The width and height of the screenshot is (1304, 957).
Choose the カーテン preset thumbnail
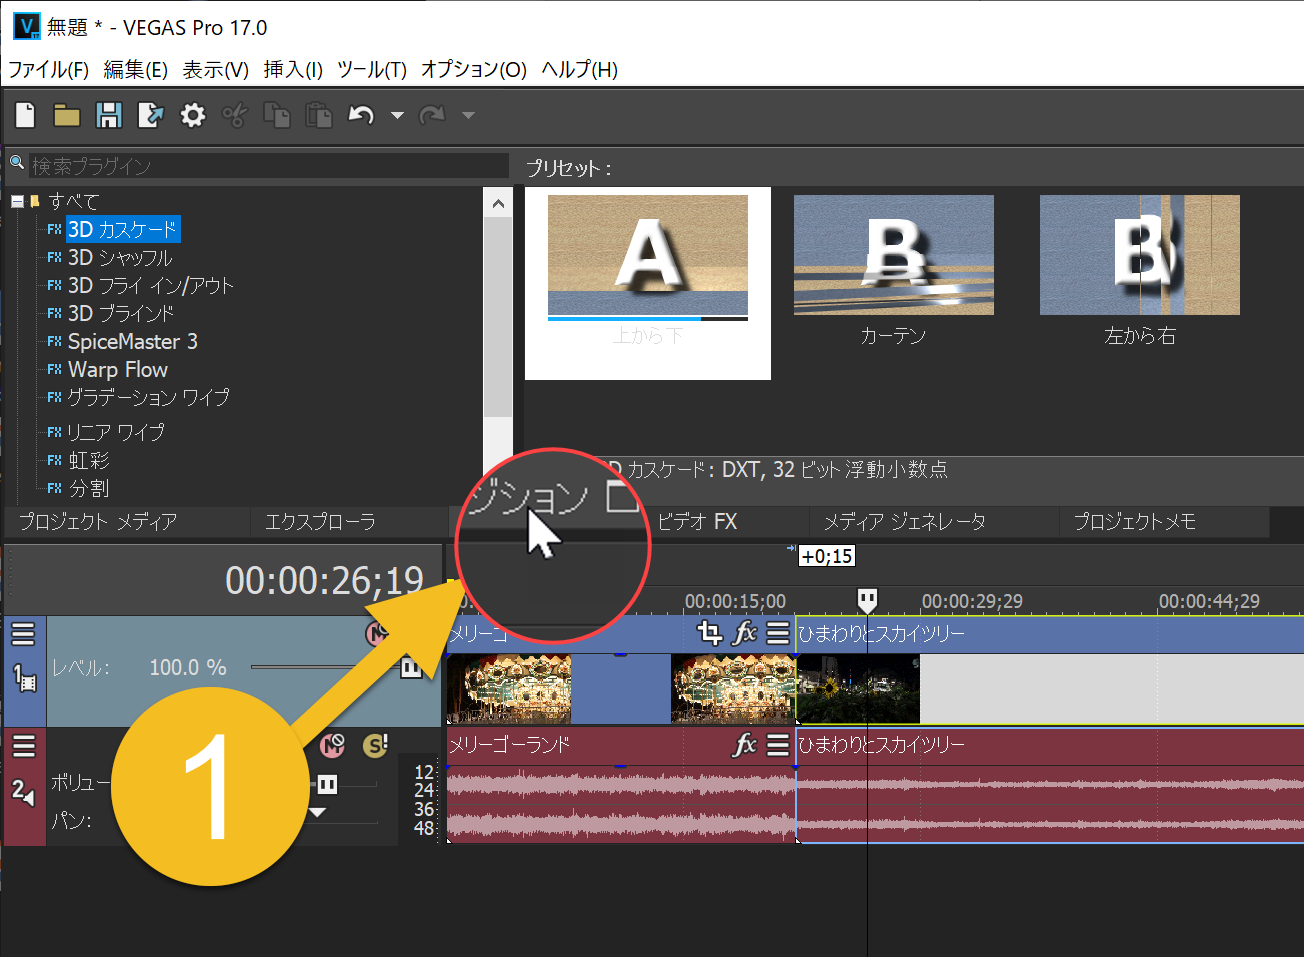pos(894,255)
